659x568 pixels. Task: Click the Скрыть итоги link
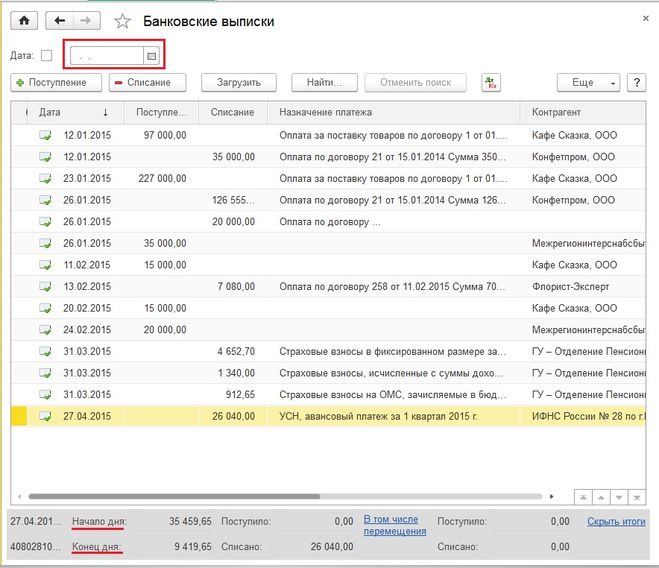coord(618,521)
